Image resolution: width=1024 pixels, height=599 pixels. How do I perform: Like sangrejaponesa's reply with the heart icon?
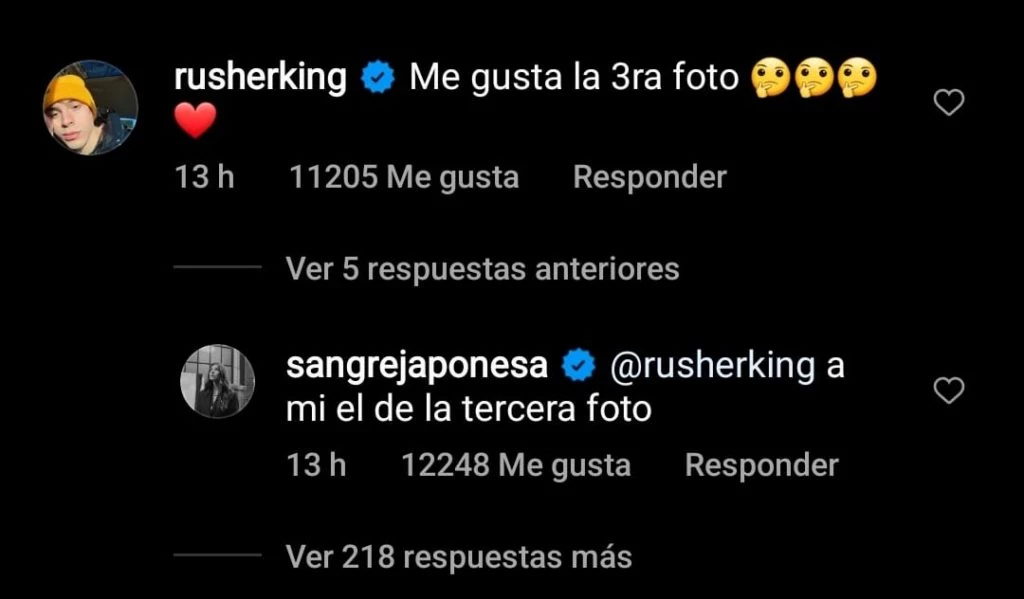(948, 391)
